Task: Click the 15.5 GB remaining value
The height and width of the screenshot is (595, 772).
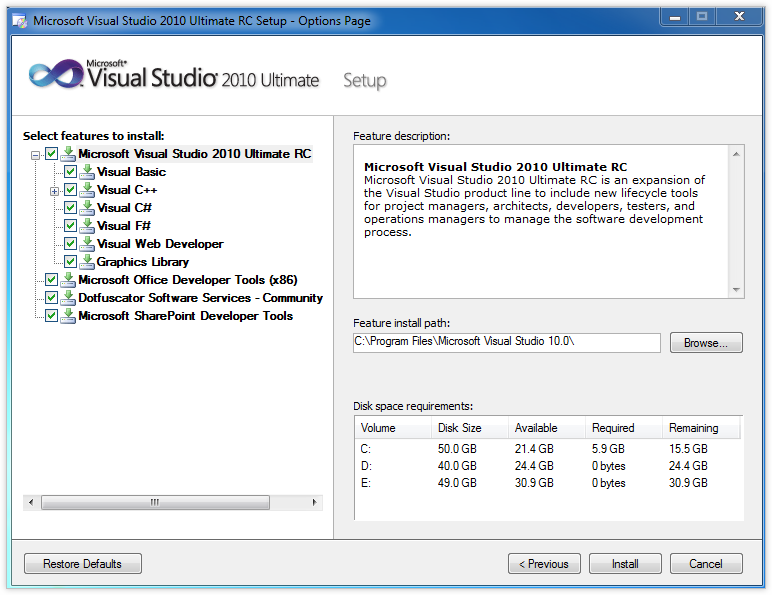Action: click(x=688, y=449)
